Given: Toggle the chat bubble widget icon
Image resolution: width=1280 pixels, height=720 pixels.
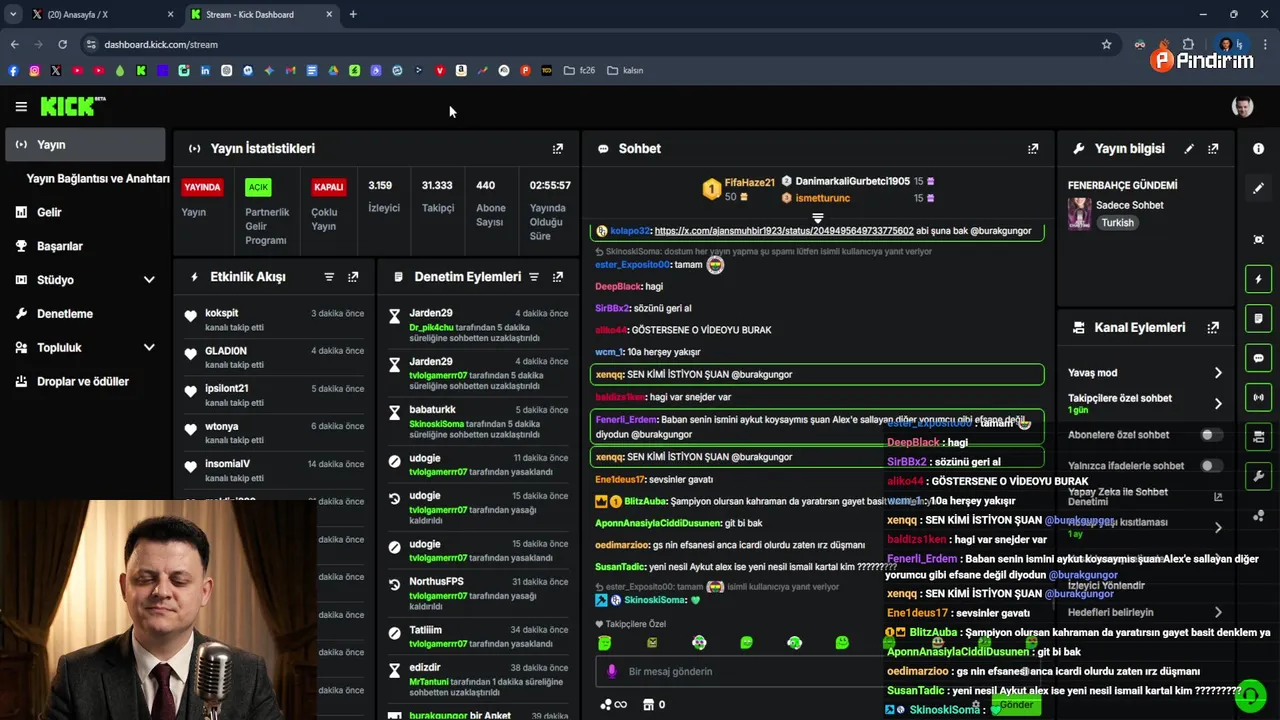Looking at the screenshot, I should [x=1258, y=358].
